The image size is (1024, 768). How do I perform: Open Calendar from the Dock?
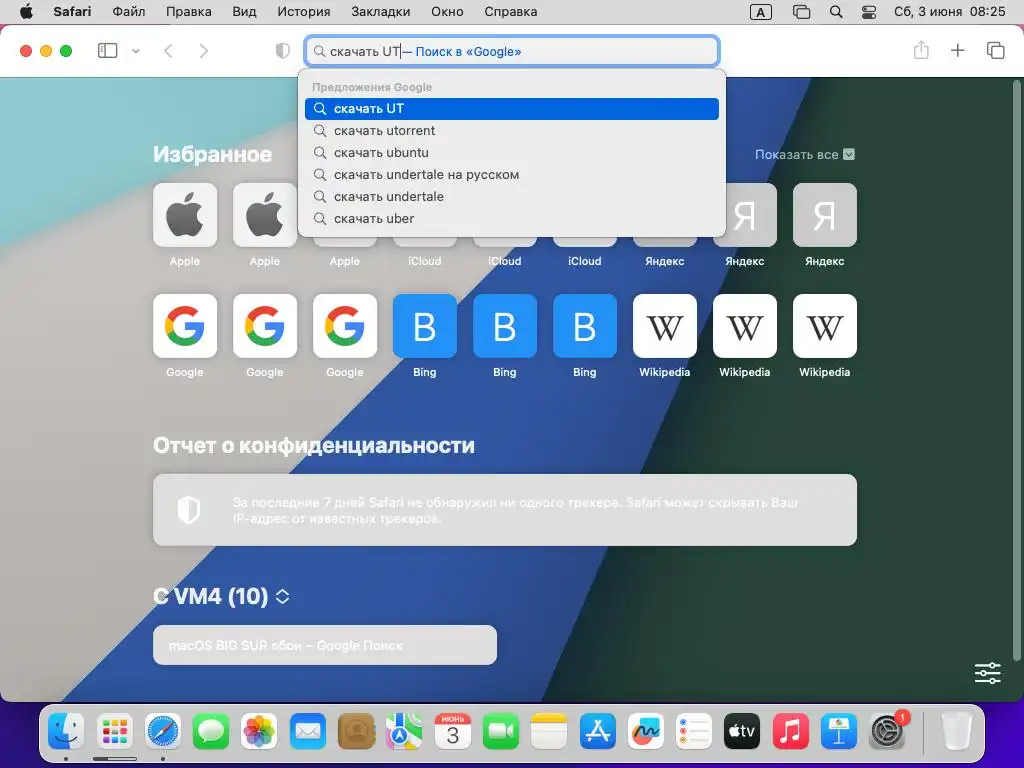click(453, 731)
